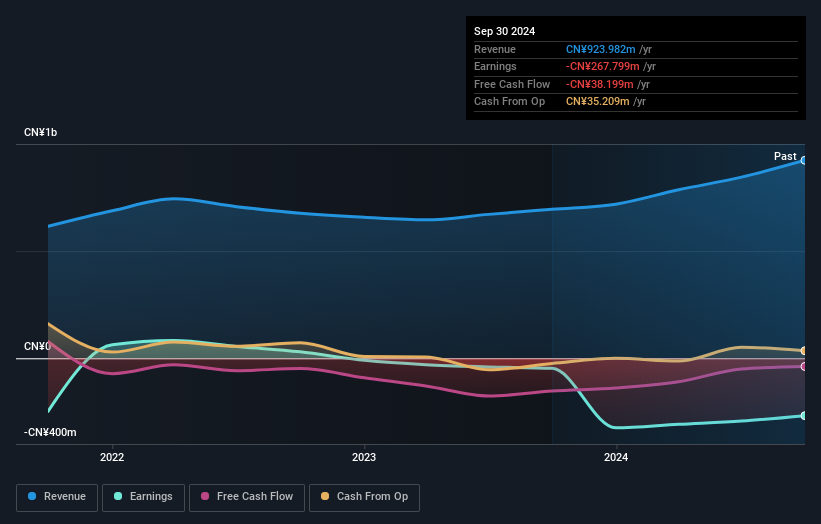Toggle the Free Cash Flow legend button
821x524 pixels.
[247, 497]
